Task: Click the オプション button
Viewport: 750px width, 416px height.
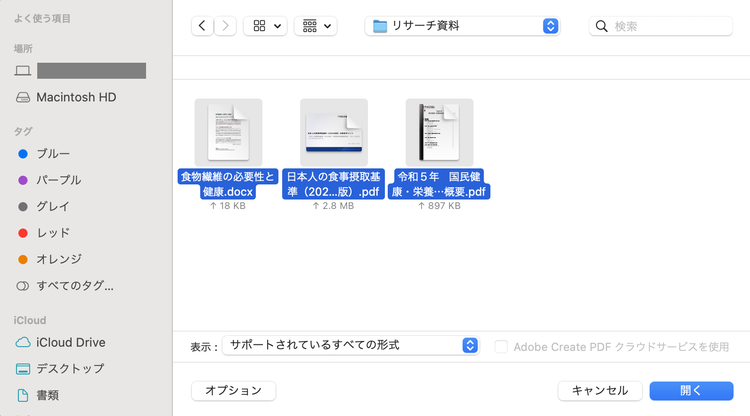Action: [x=233, y=391]
